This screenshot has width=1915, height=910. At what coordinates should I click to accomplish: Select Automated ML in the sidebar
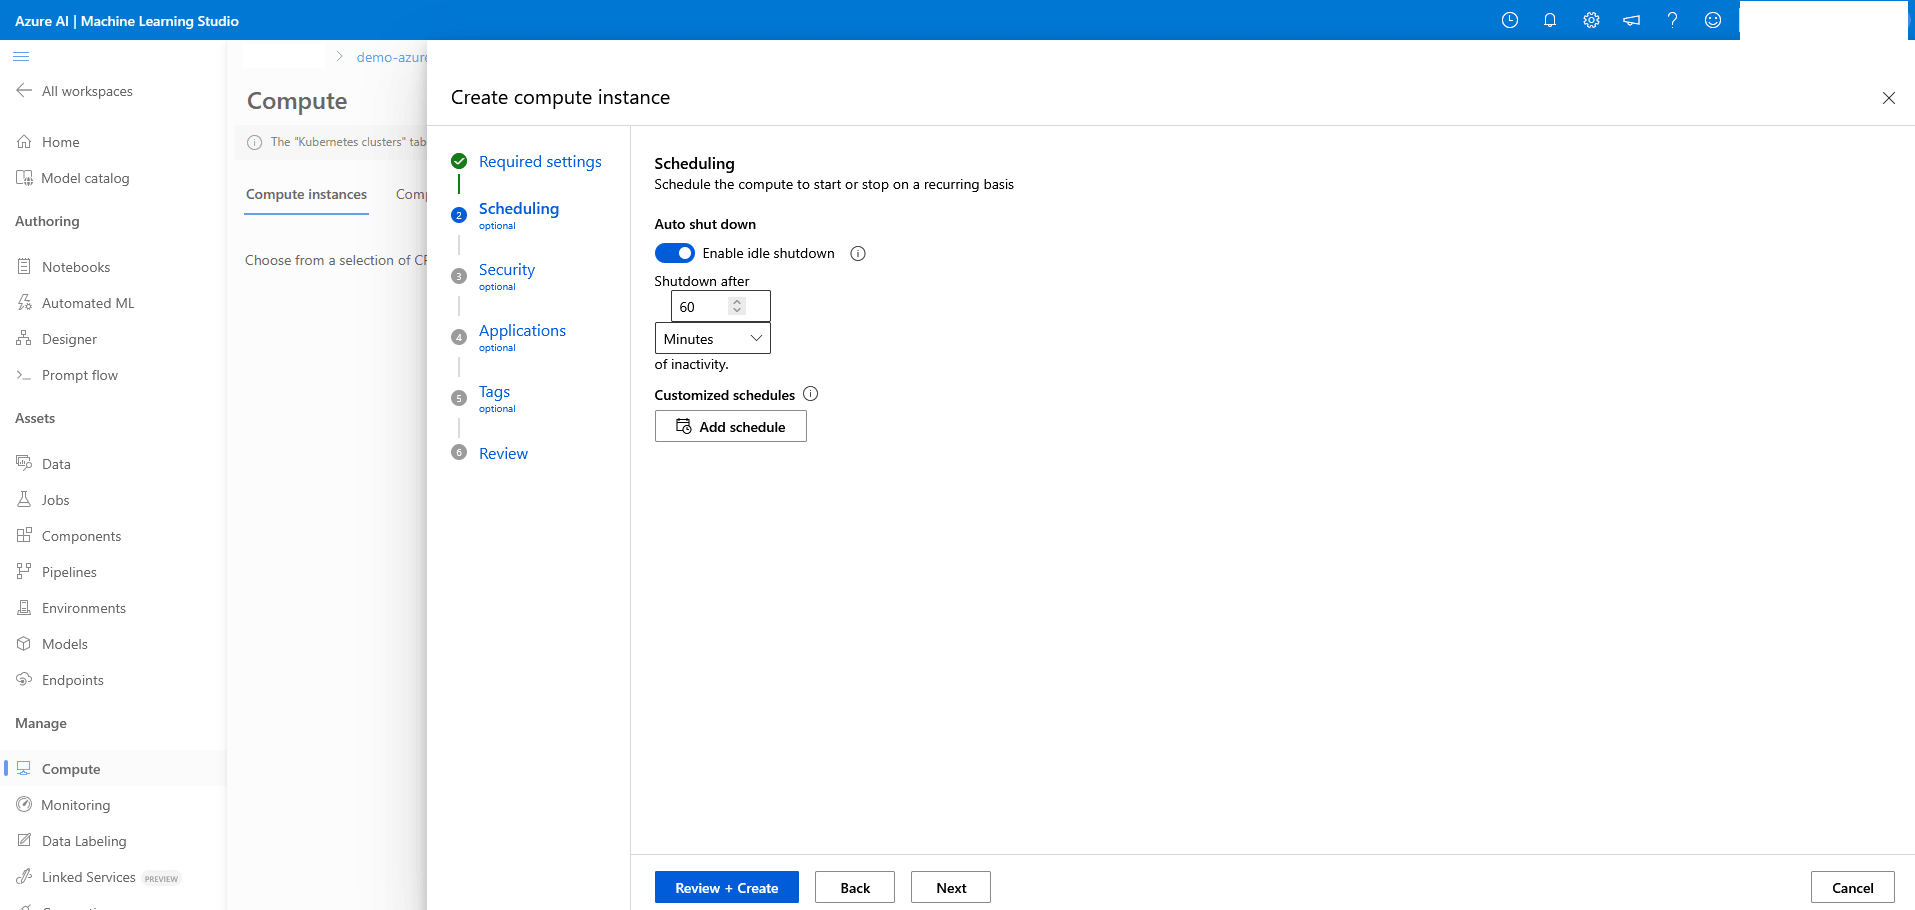86,302
